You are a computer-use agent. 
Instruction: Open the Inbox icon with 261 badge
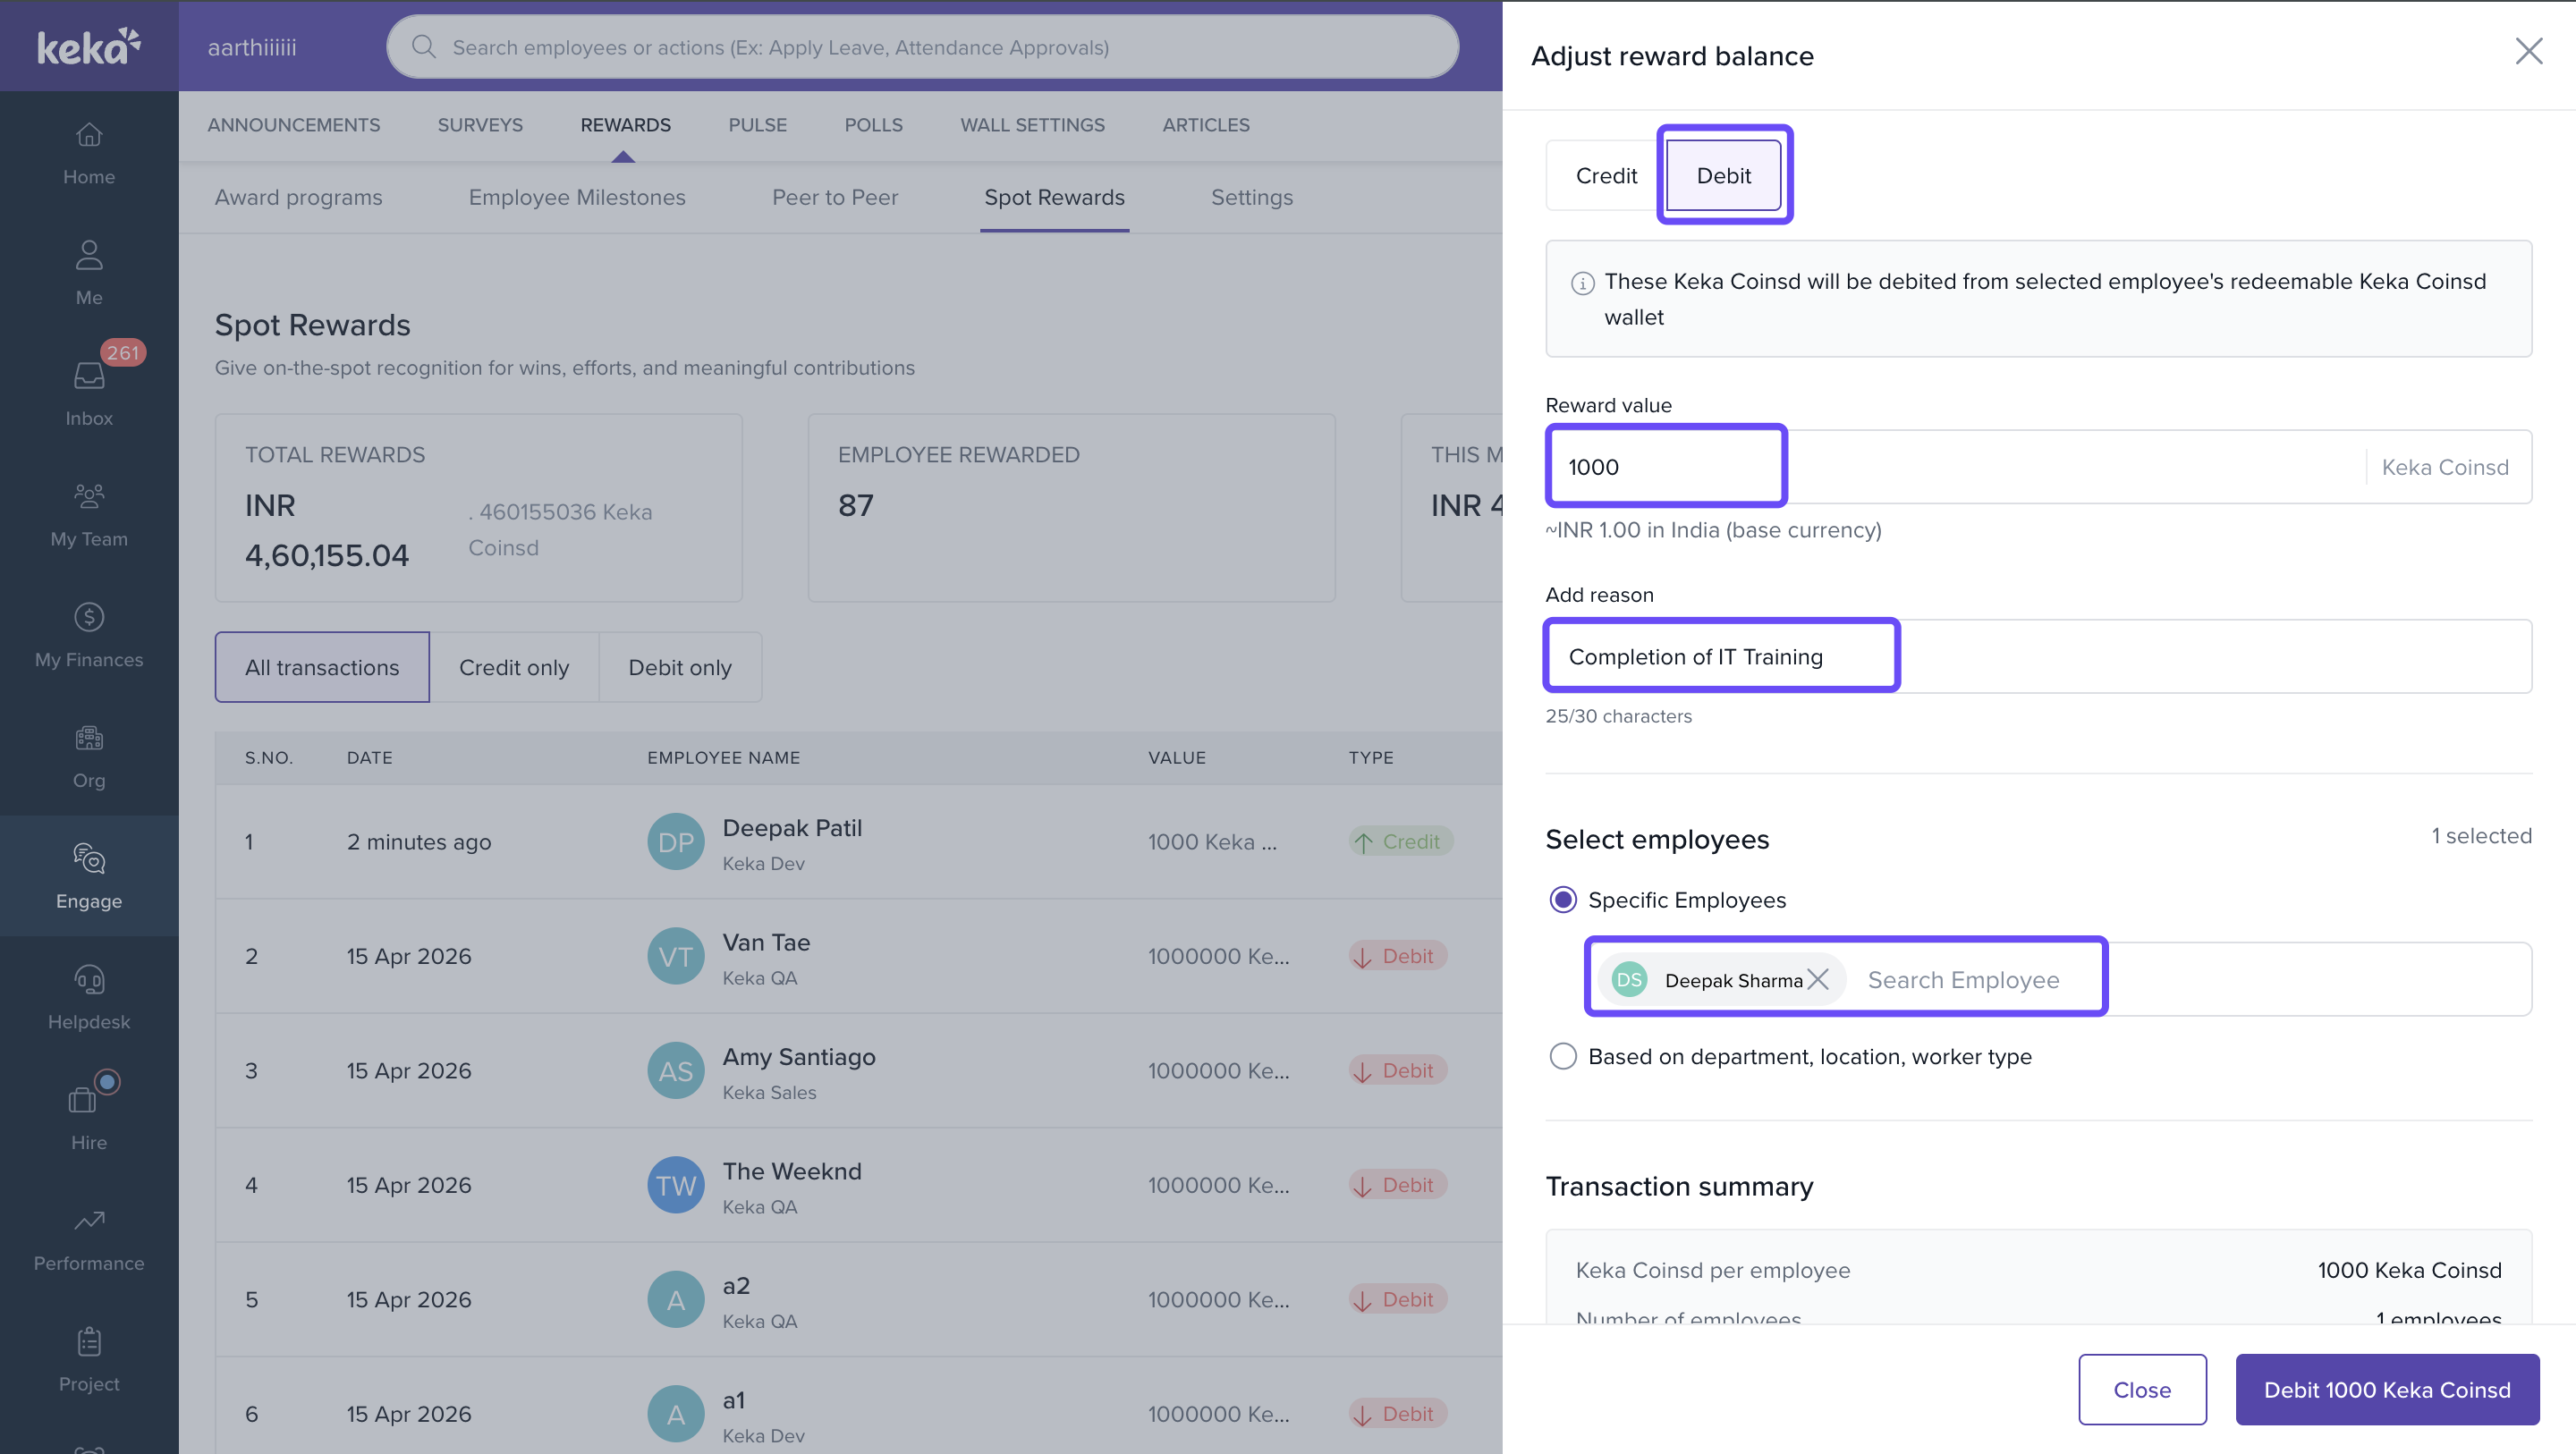(x=89, y=376)
